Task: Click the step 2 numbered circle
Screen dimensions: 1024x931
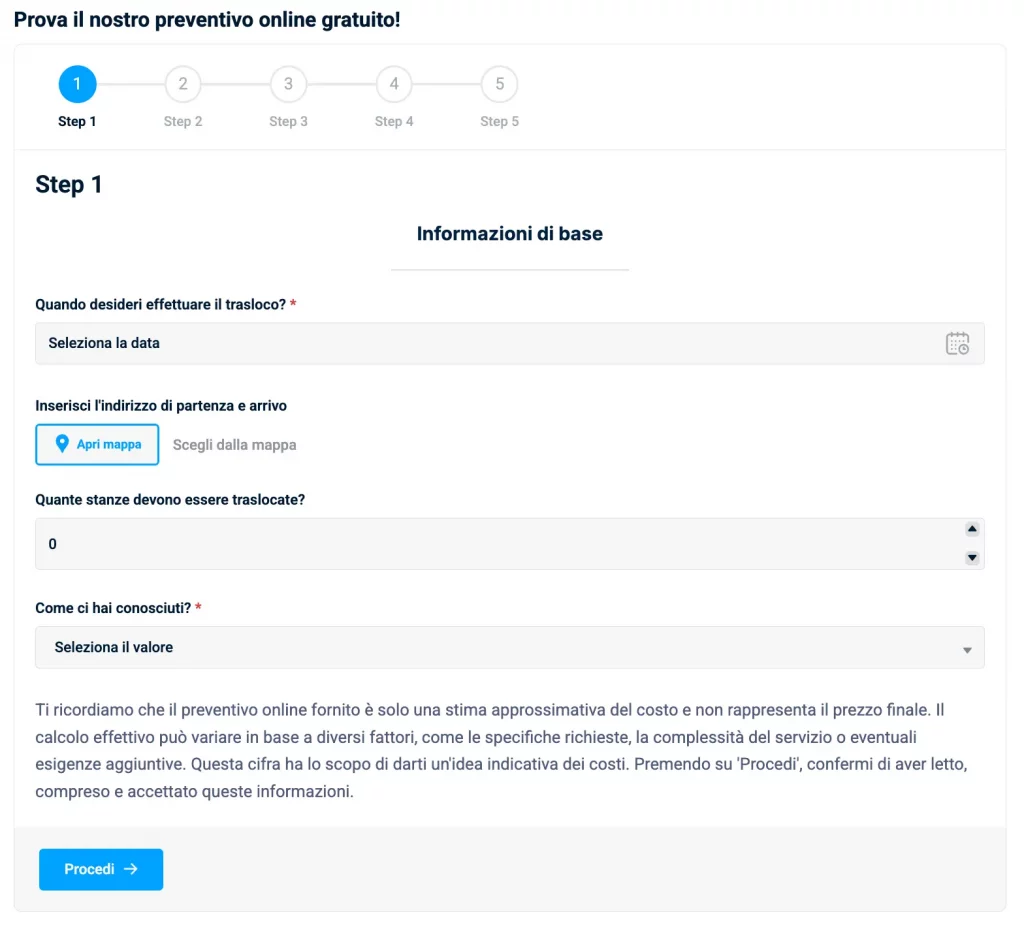Action: pyautogui.click(x=183, y=84)
